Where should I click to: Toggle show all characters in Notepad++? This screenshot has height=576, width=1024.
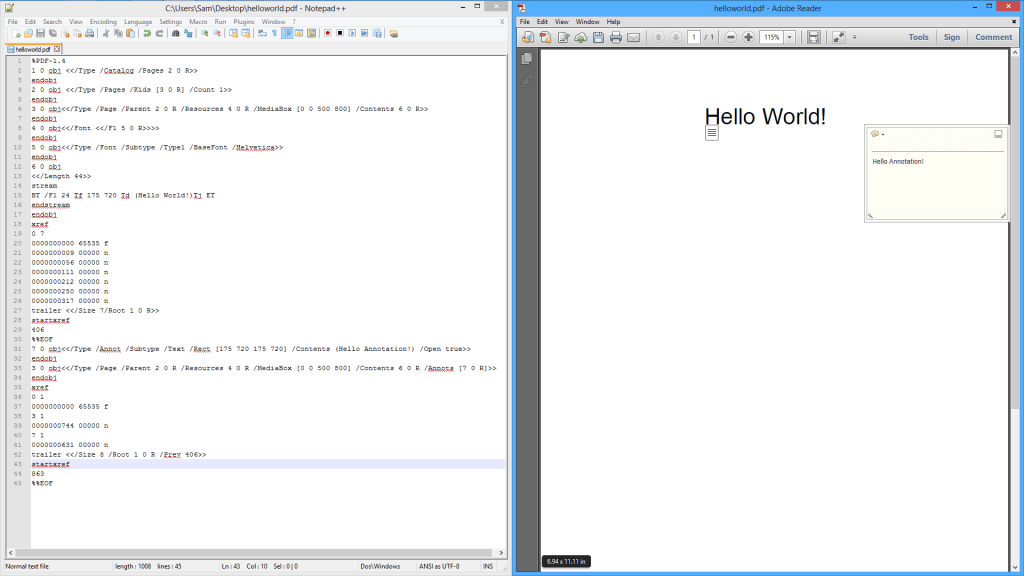[x=273, y=35]
